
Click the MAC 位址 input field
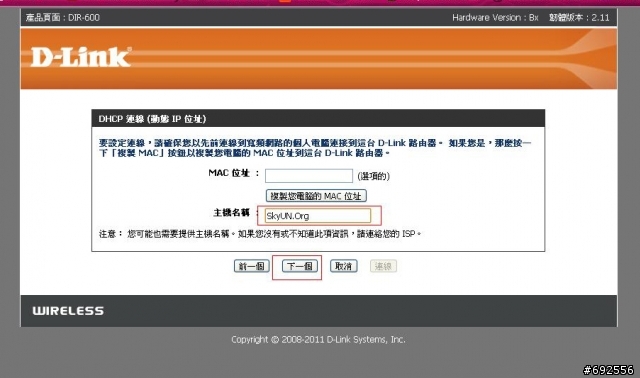(x=309, y=176)
